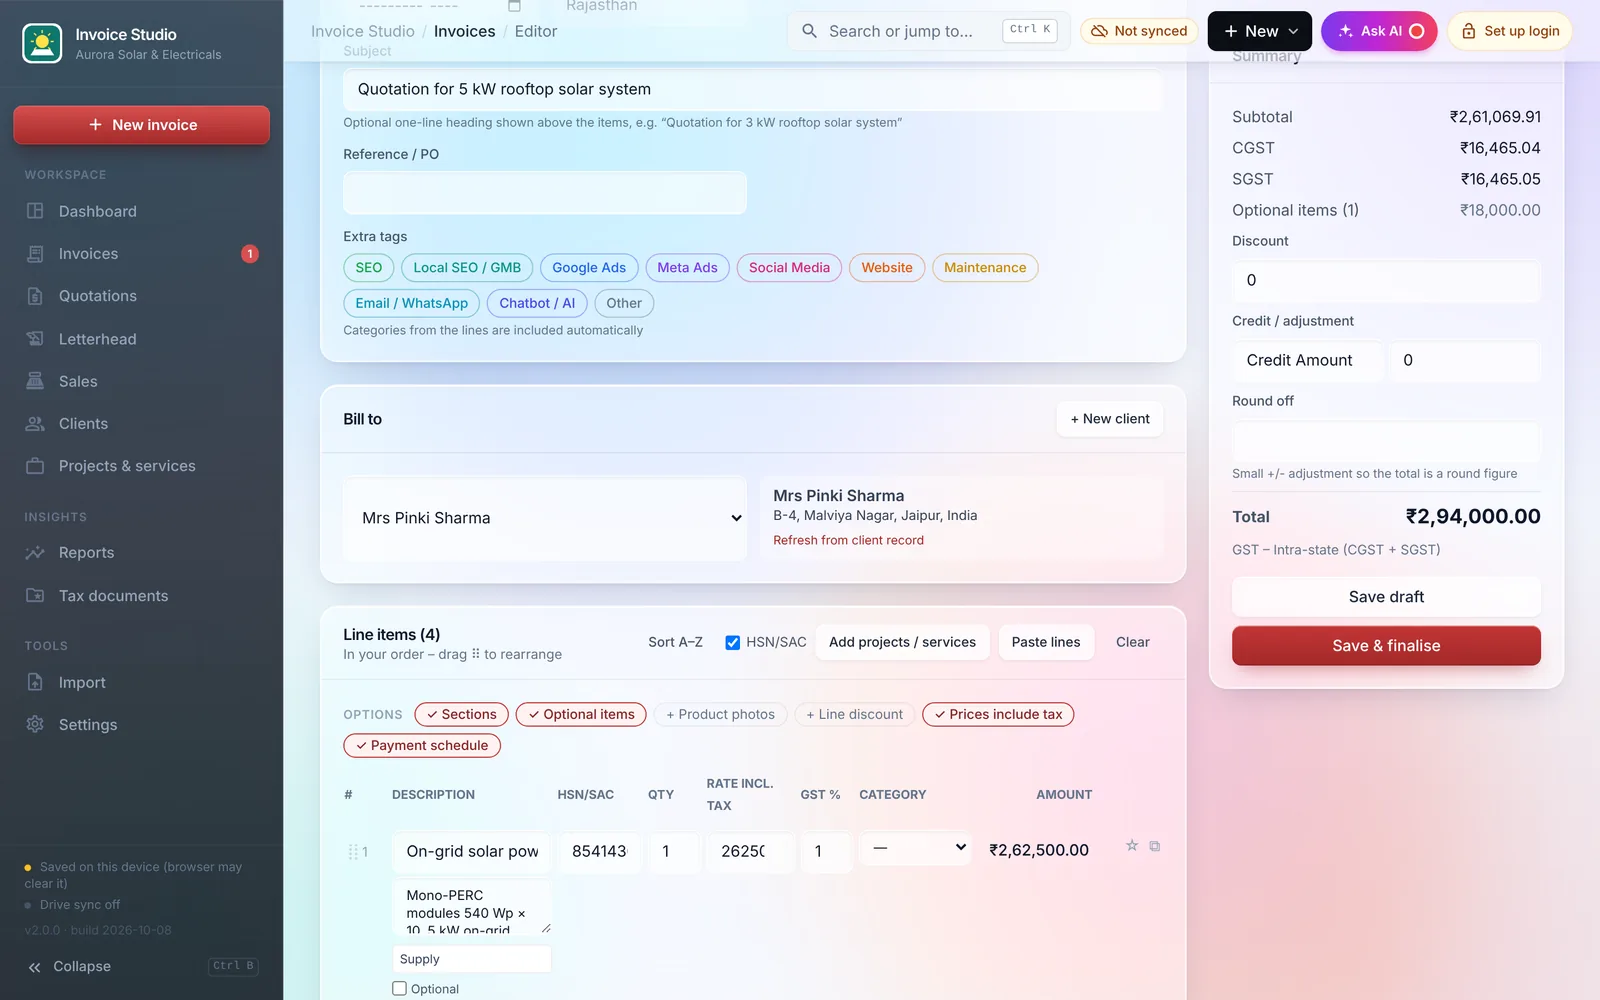Enable the Product photos option
1600x1000 pixels.
(x=721, y=715)
